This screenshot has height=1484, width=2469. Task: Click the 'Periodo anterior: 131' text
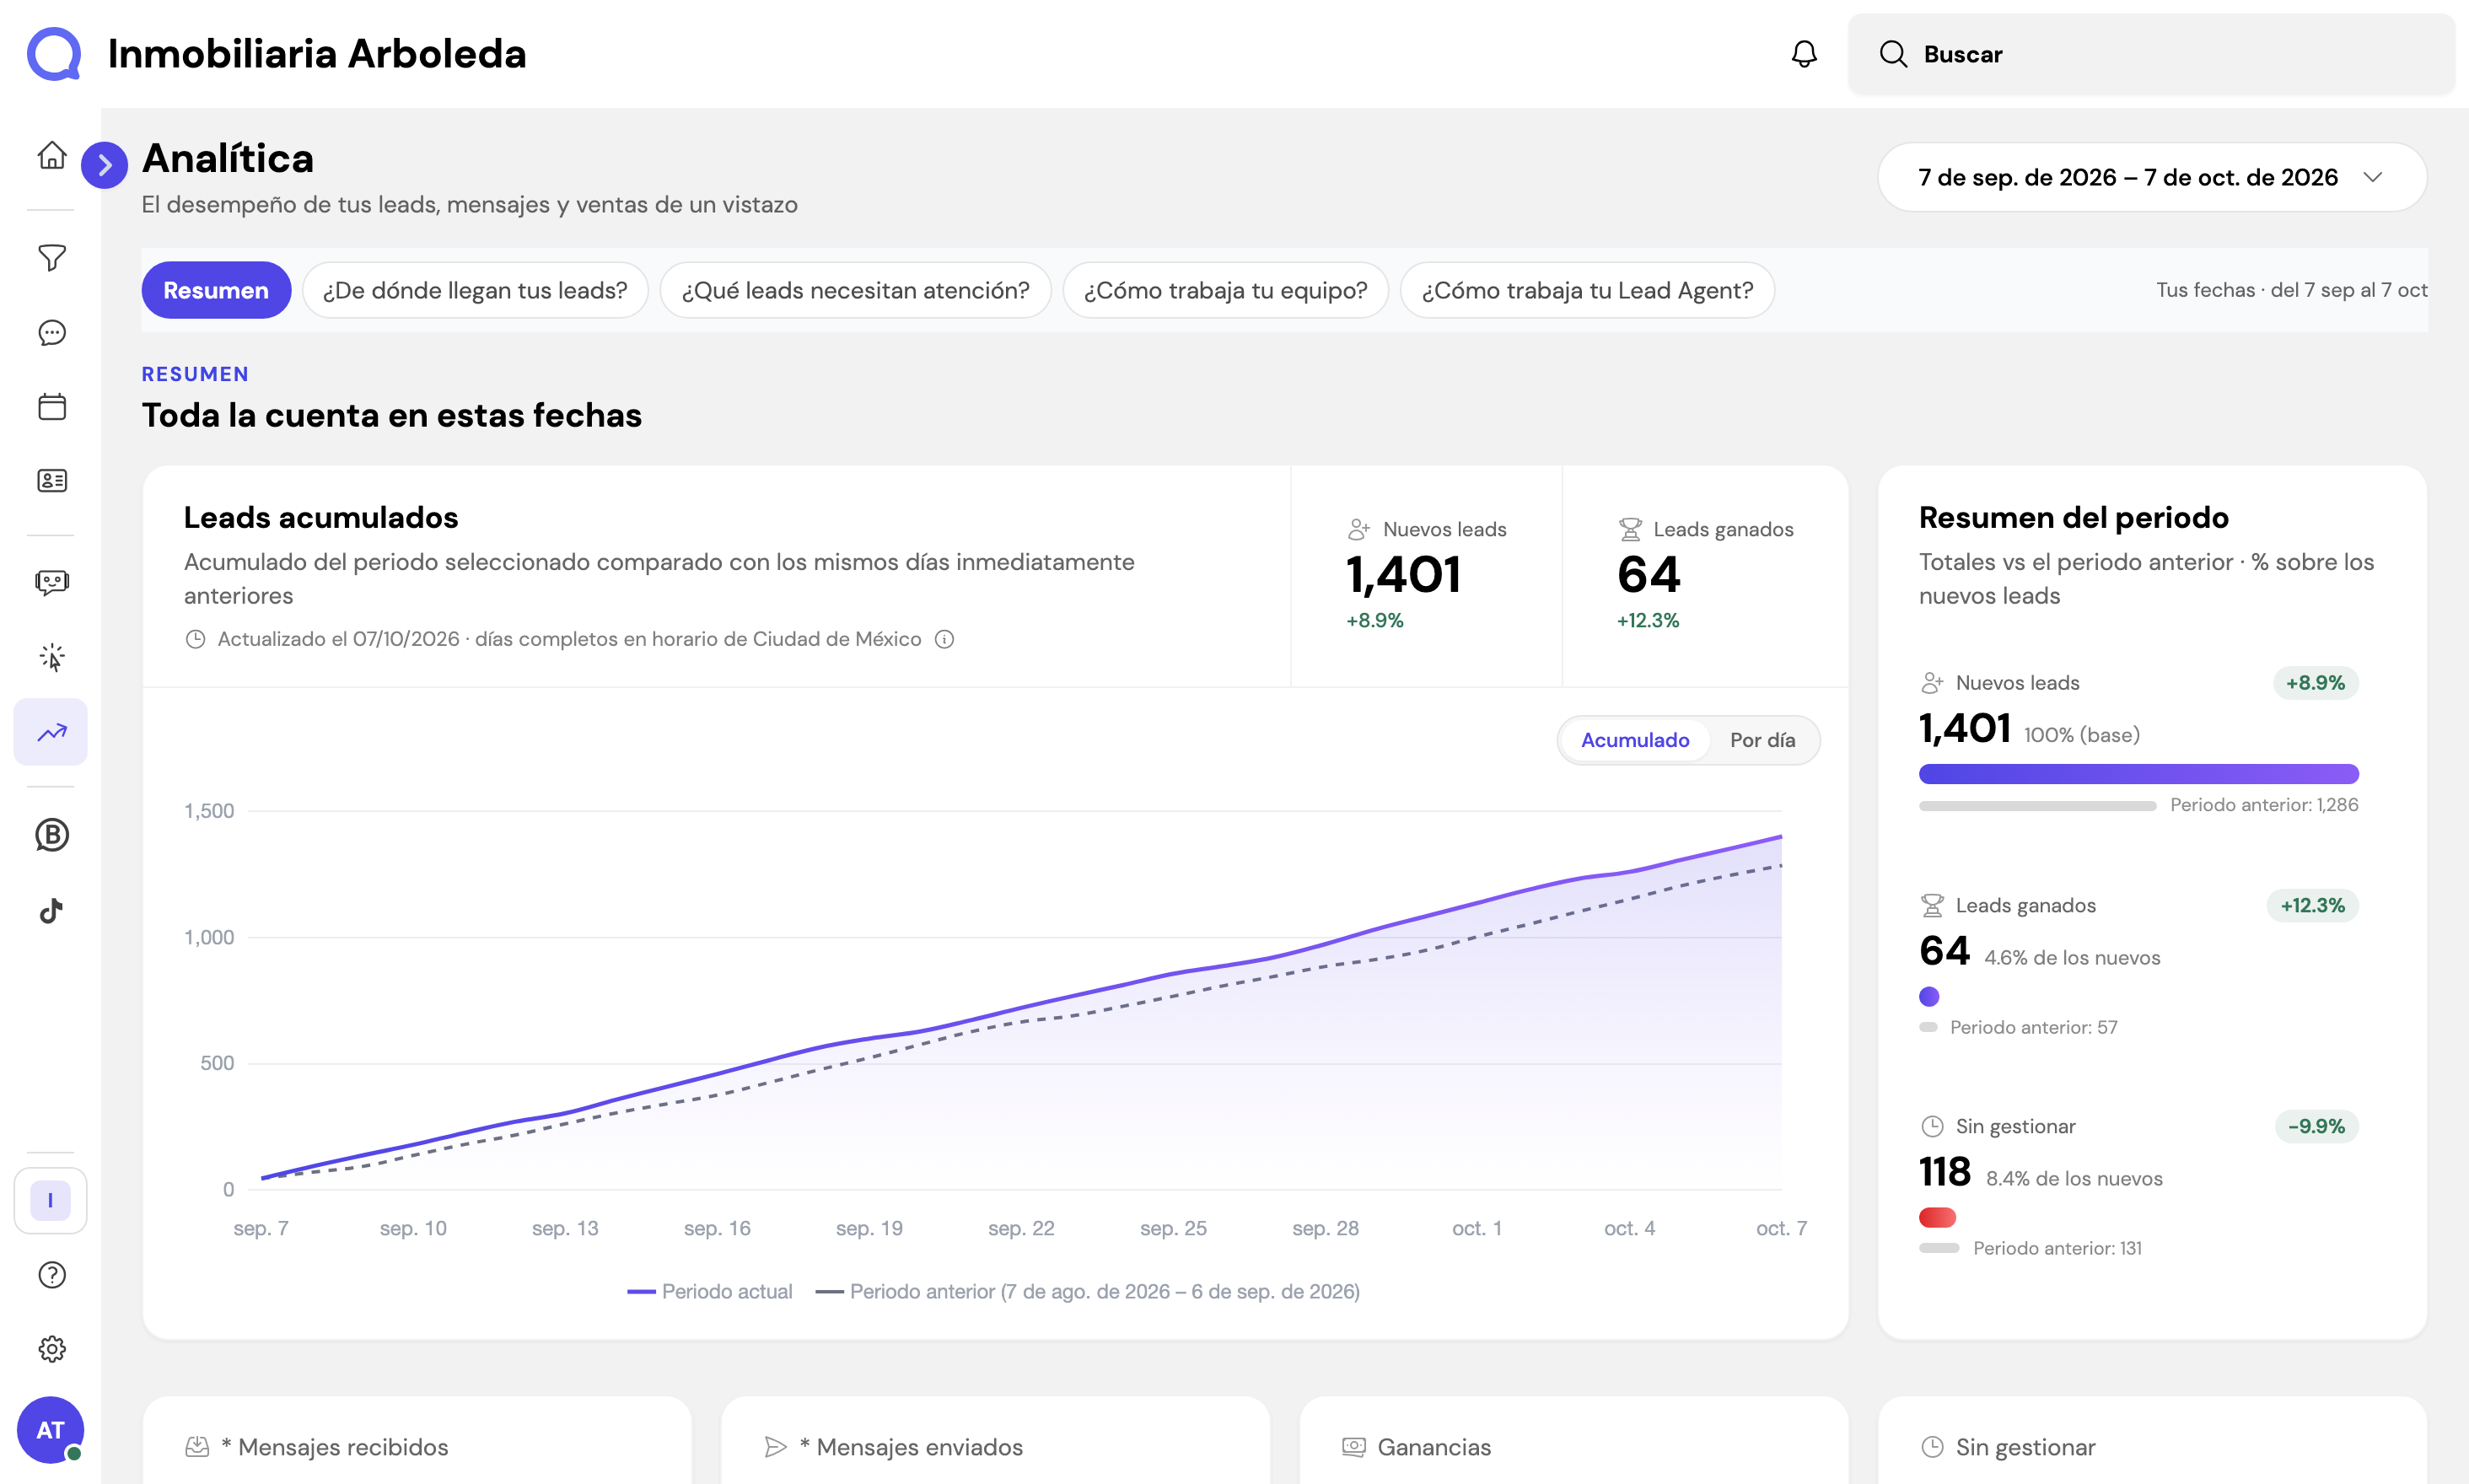pyautogui.click(x=2057, y=1249)
